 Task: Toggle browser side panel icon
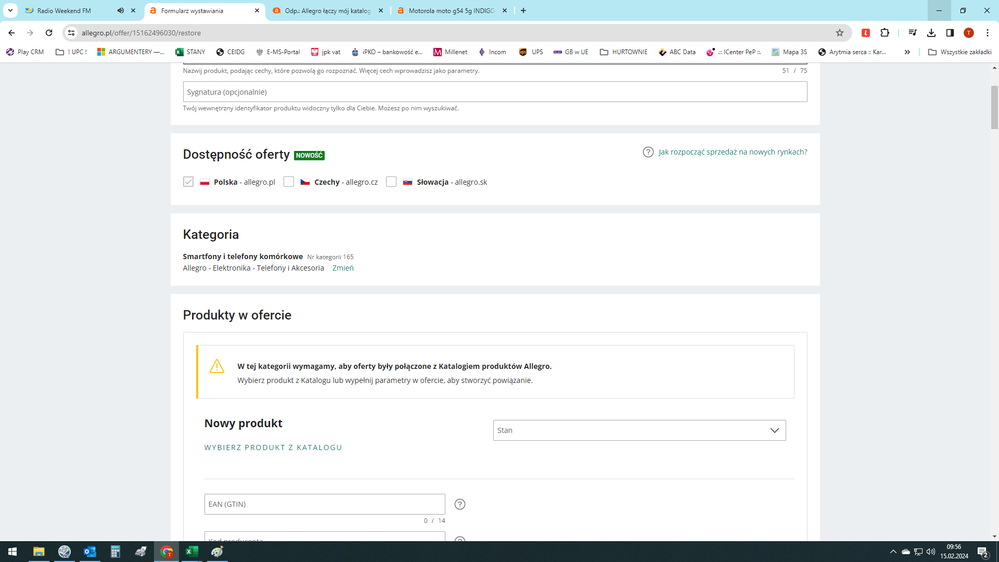coord(949,32)
